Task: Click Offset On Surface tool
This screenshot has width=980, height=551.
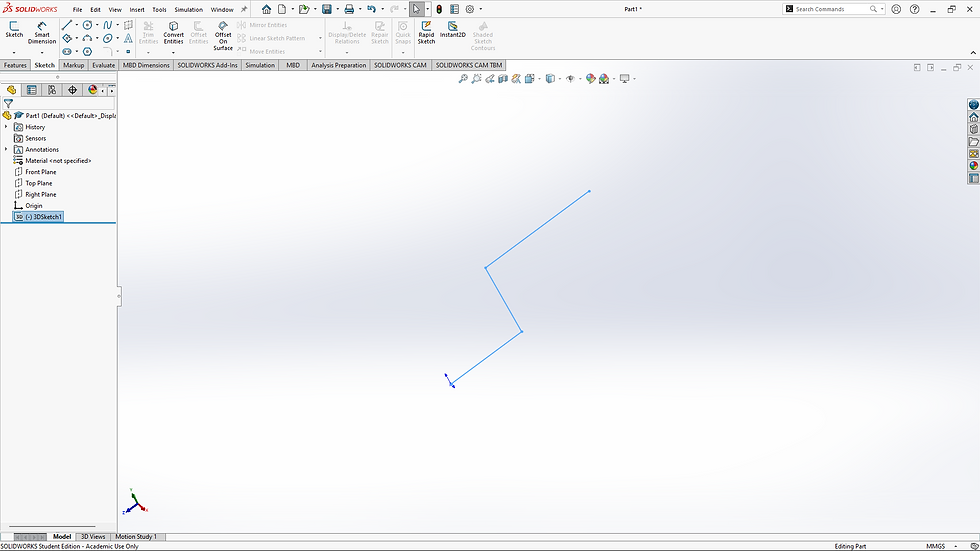Action: pos(223,36)
